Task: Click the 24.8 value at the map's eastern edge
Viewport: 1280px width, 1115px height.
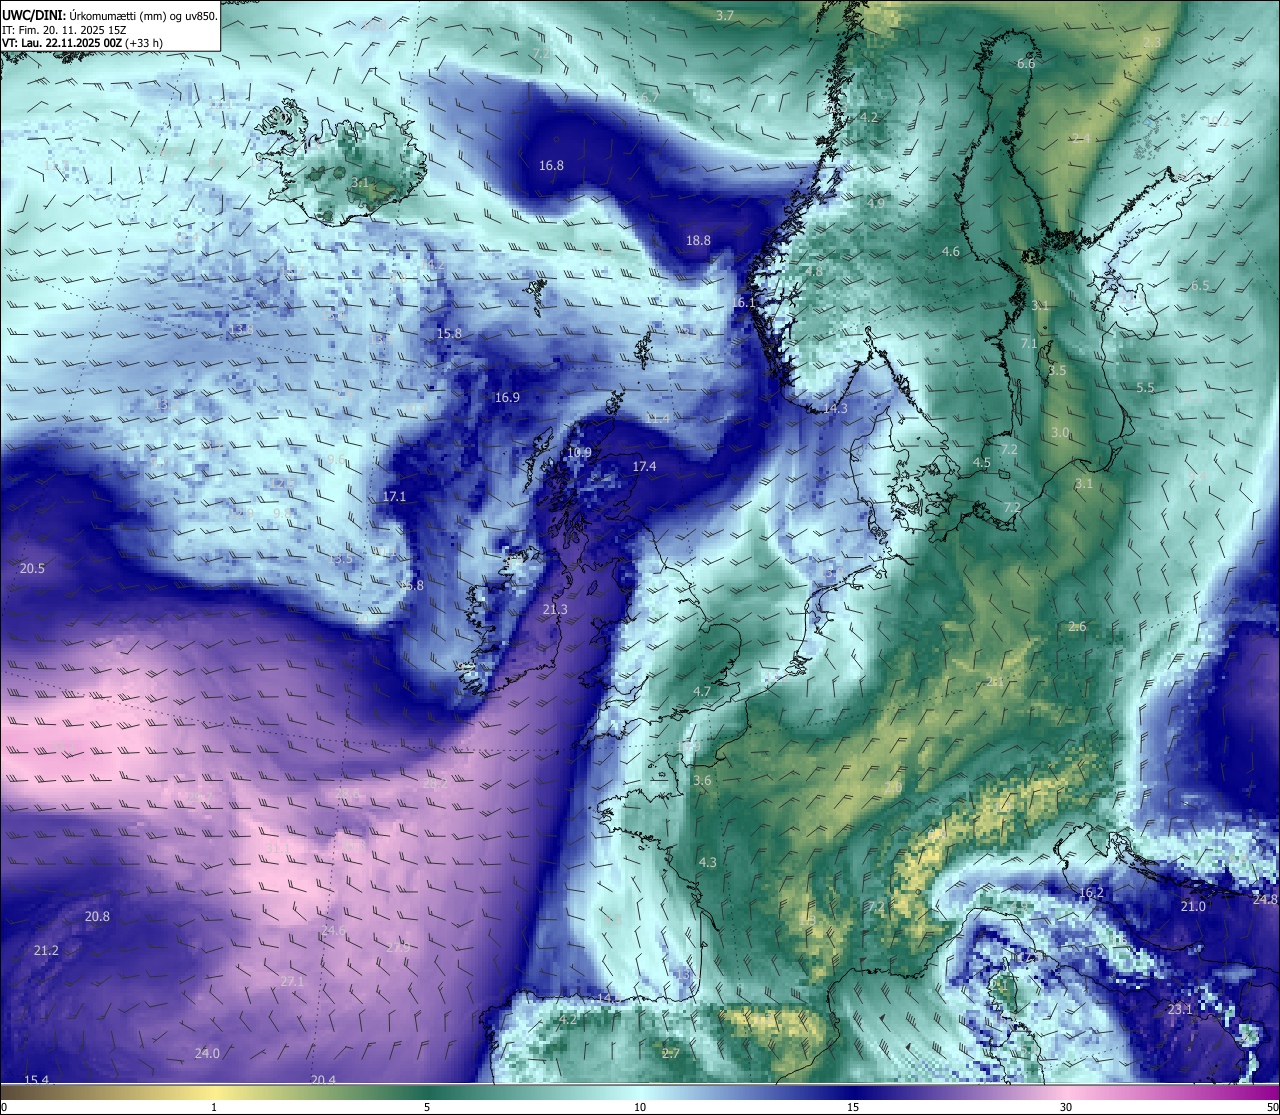Action: tap(1265, 899)
